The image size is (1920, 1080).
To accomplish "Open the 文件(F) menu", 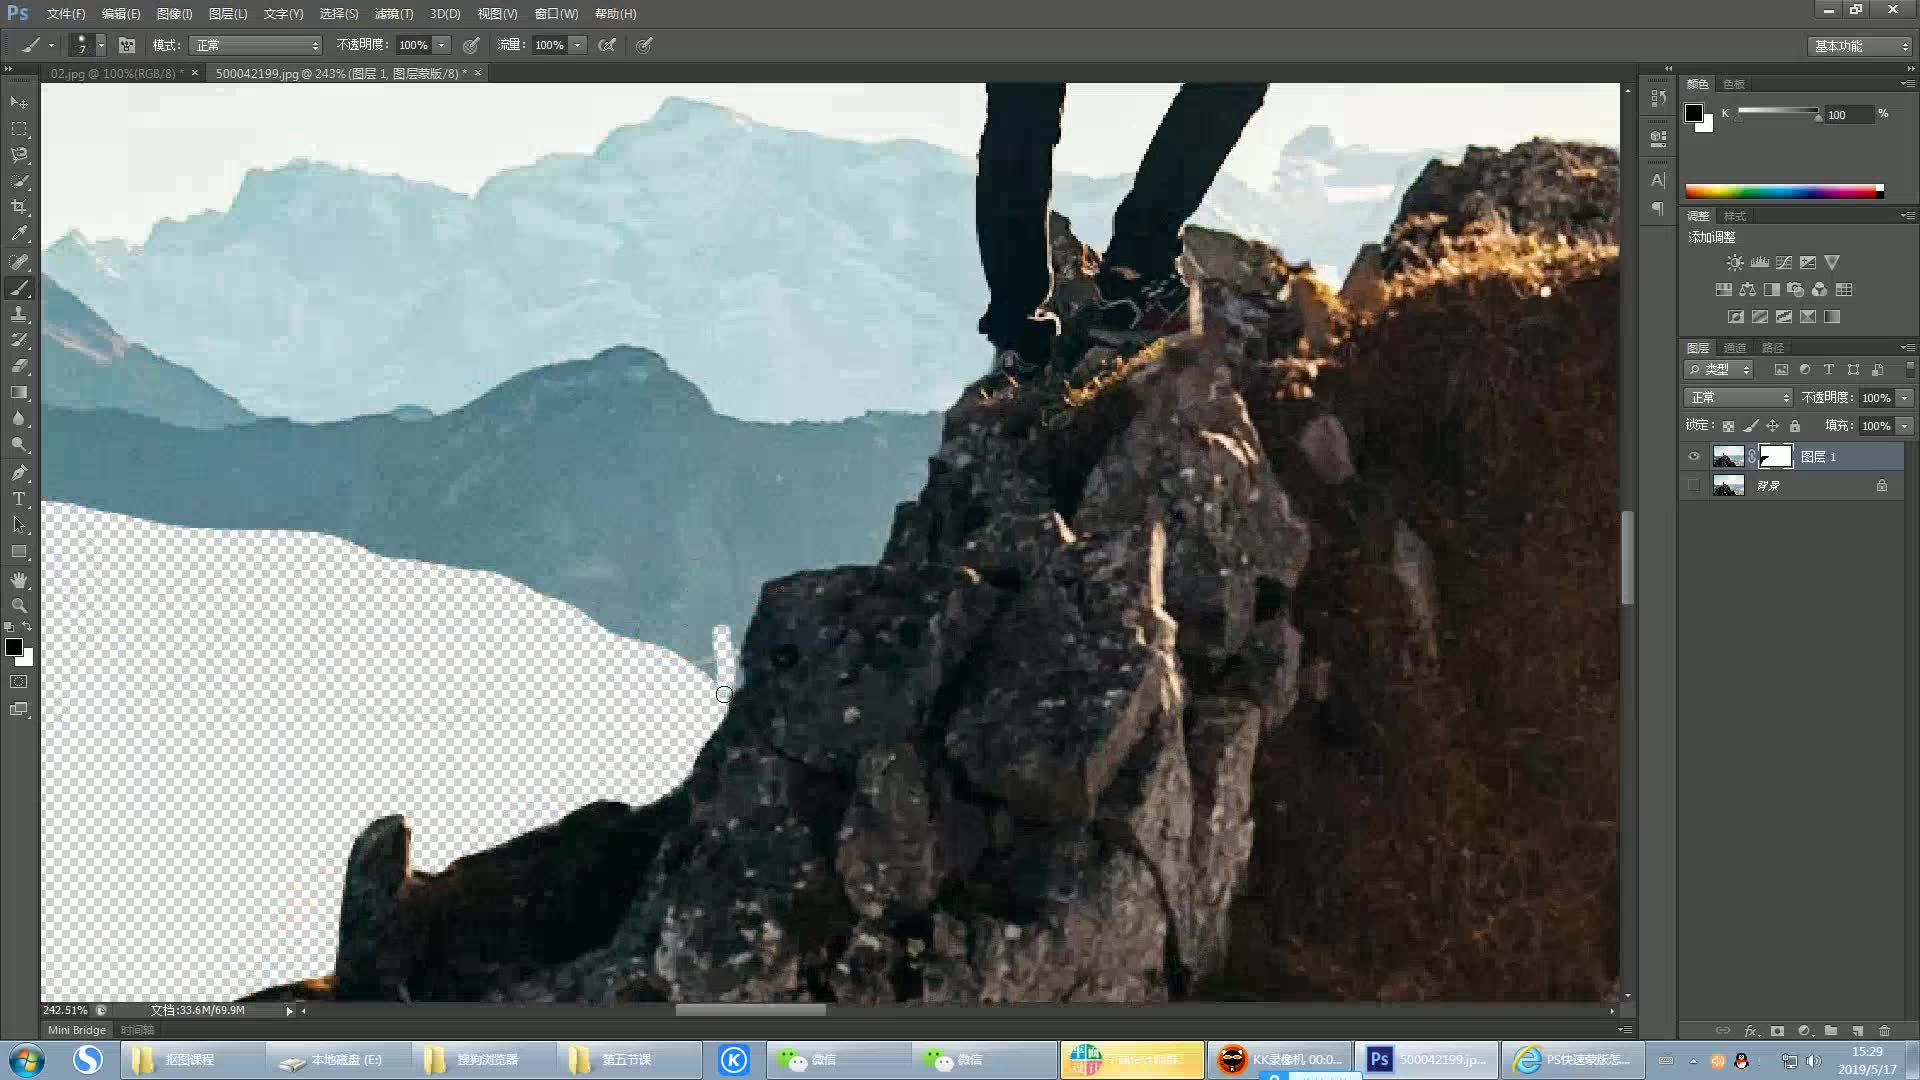I will (x=66, y=14).
